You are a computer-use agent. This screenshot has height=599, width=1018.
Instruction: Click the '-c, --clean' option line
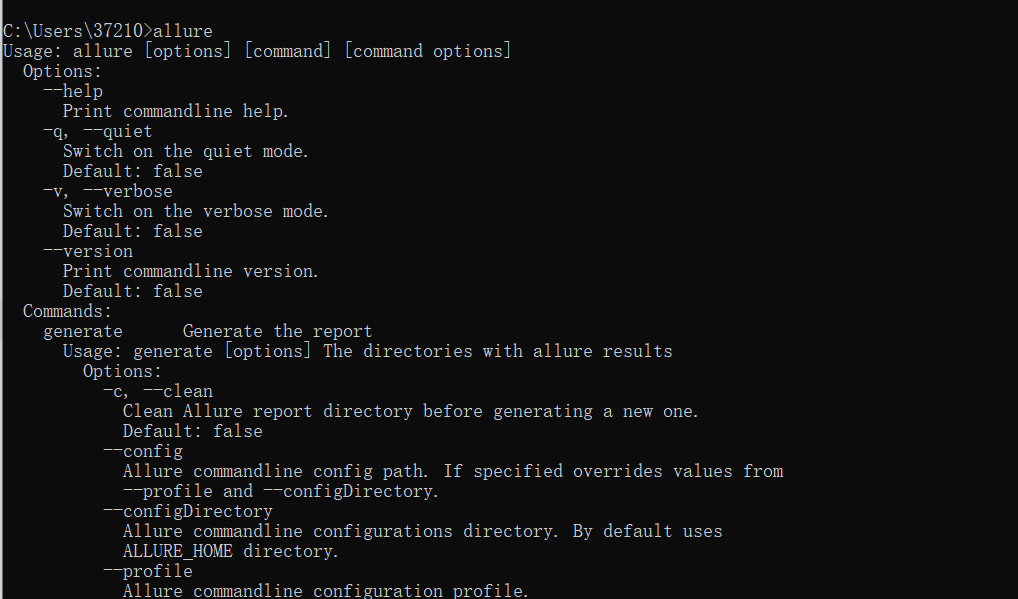158,391
